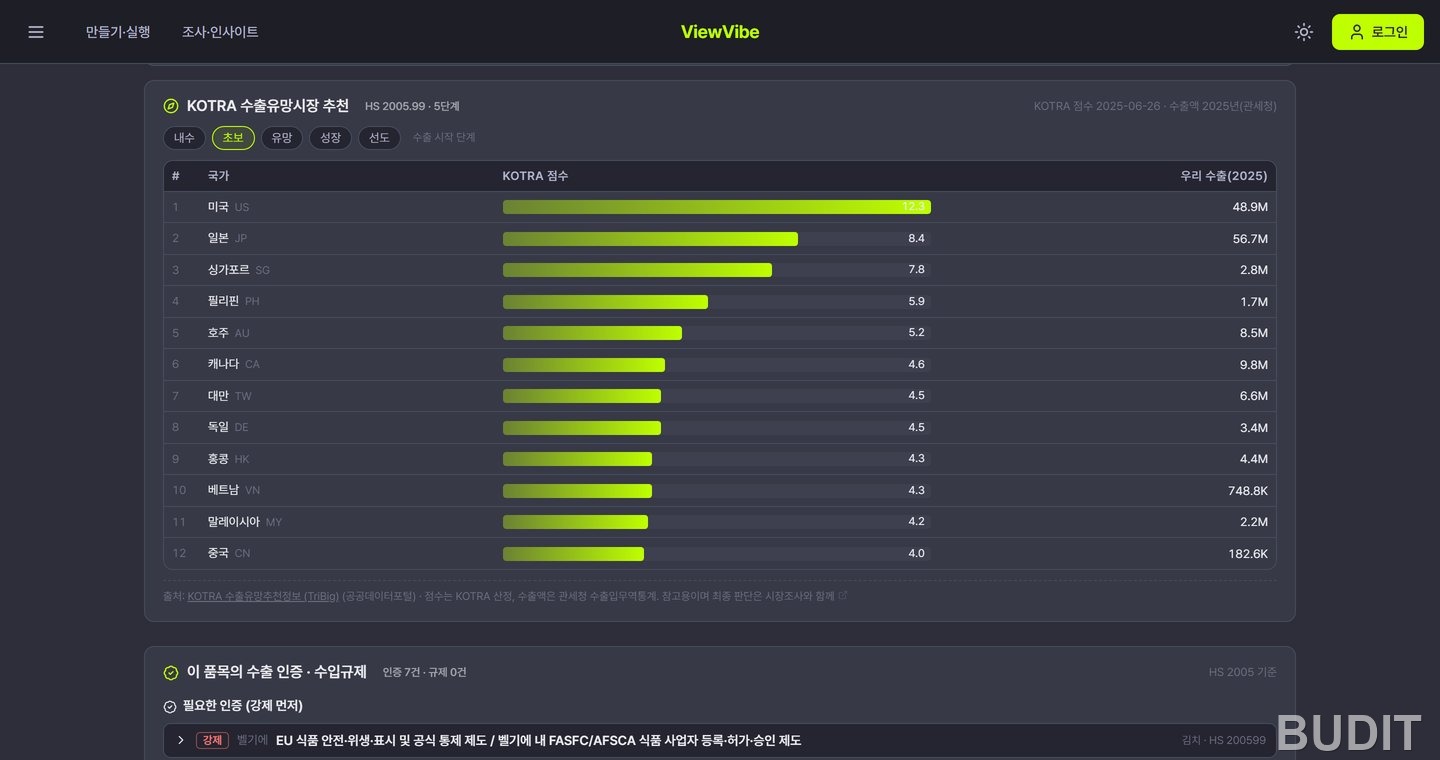
Task: Open the hamburger menu
Action: [x=36, y=32]
